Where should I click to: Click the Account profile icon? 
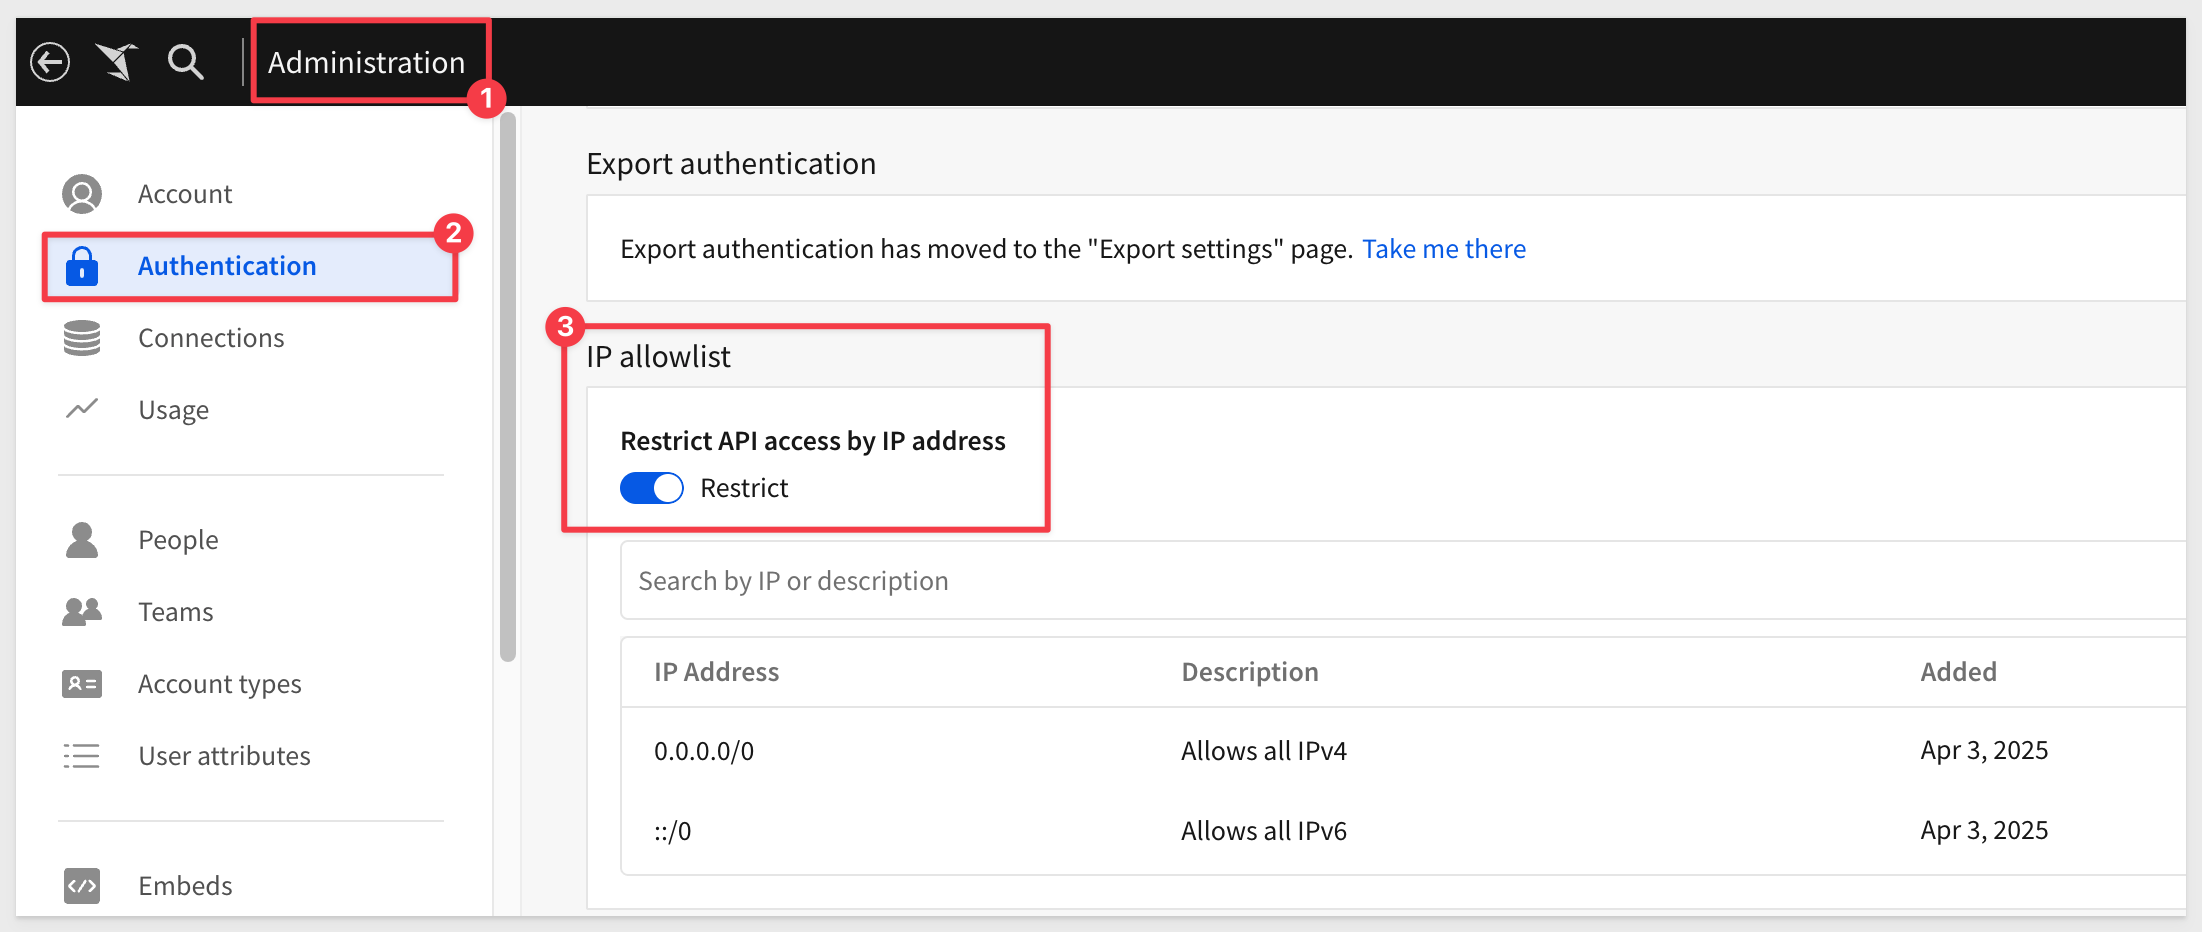point(82,194)
